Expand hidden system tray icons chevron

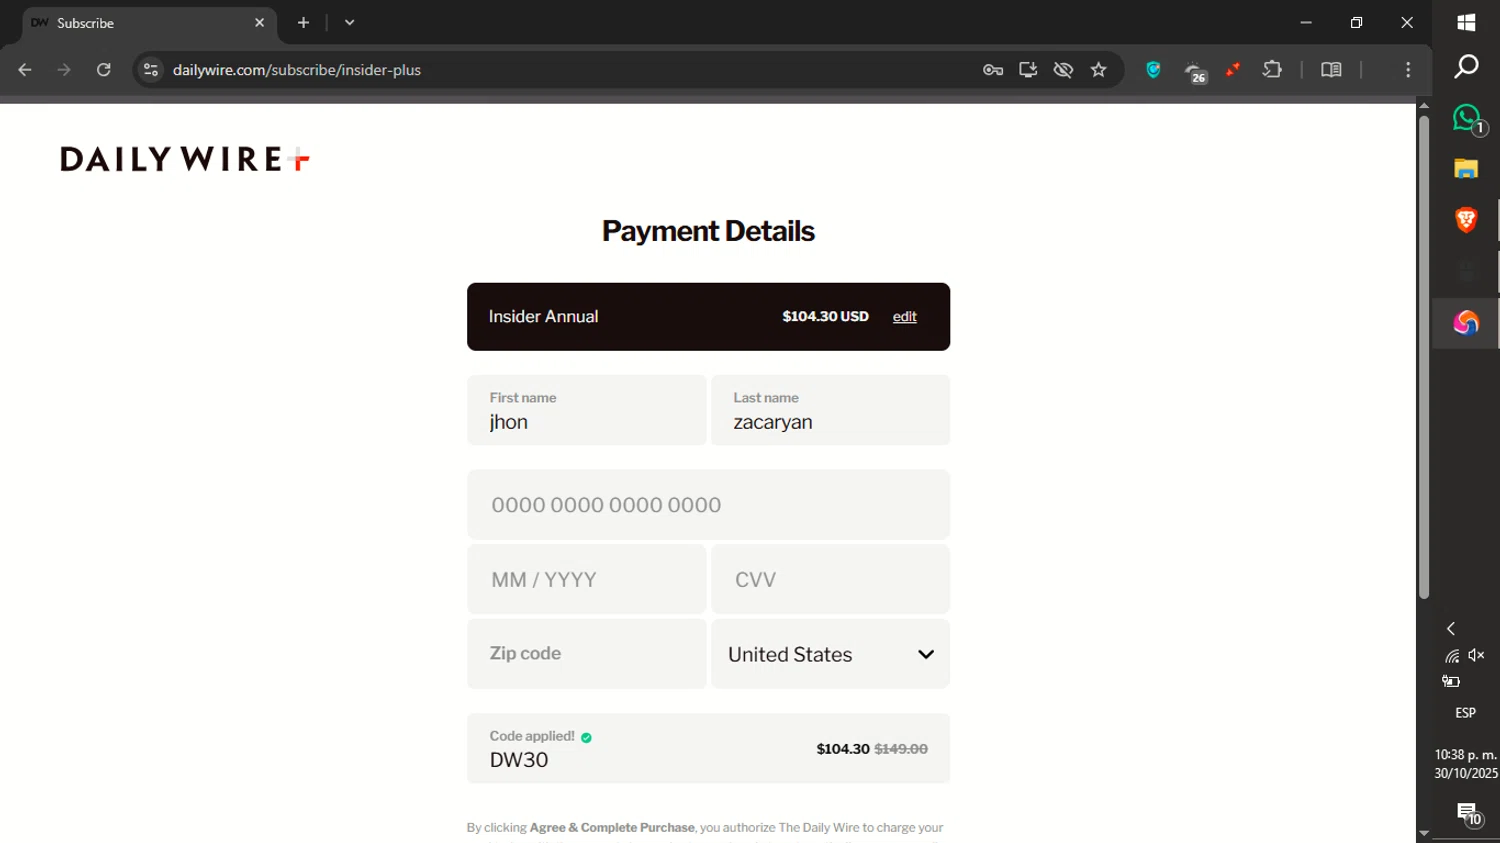(x=1451, y=629)
